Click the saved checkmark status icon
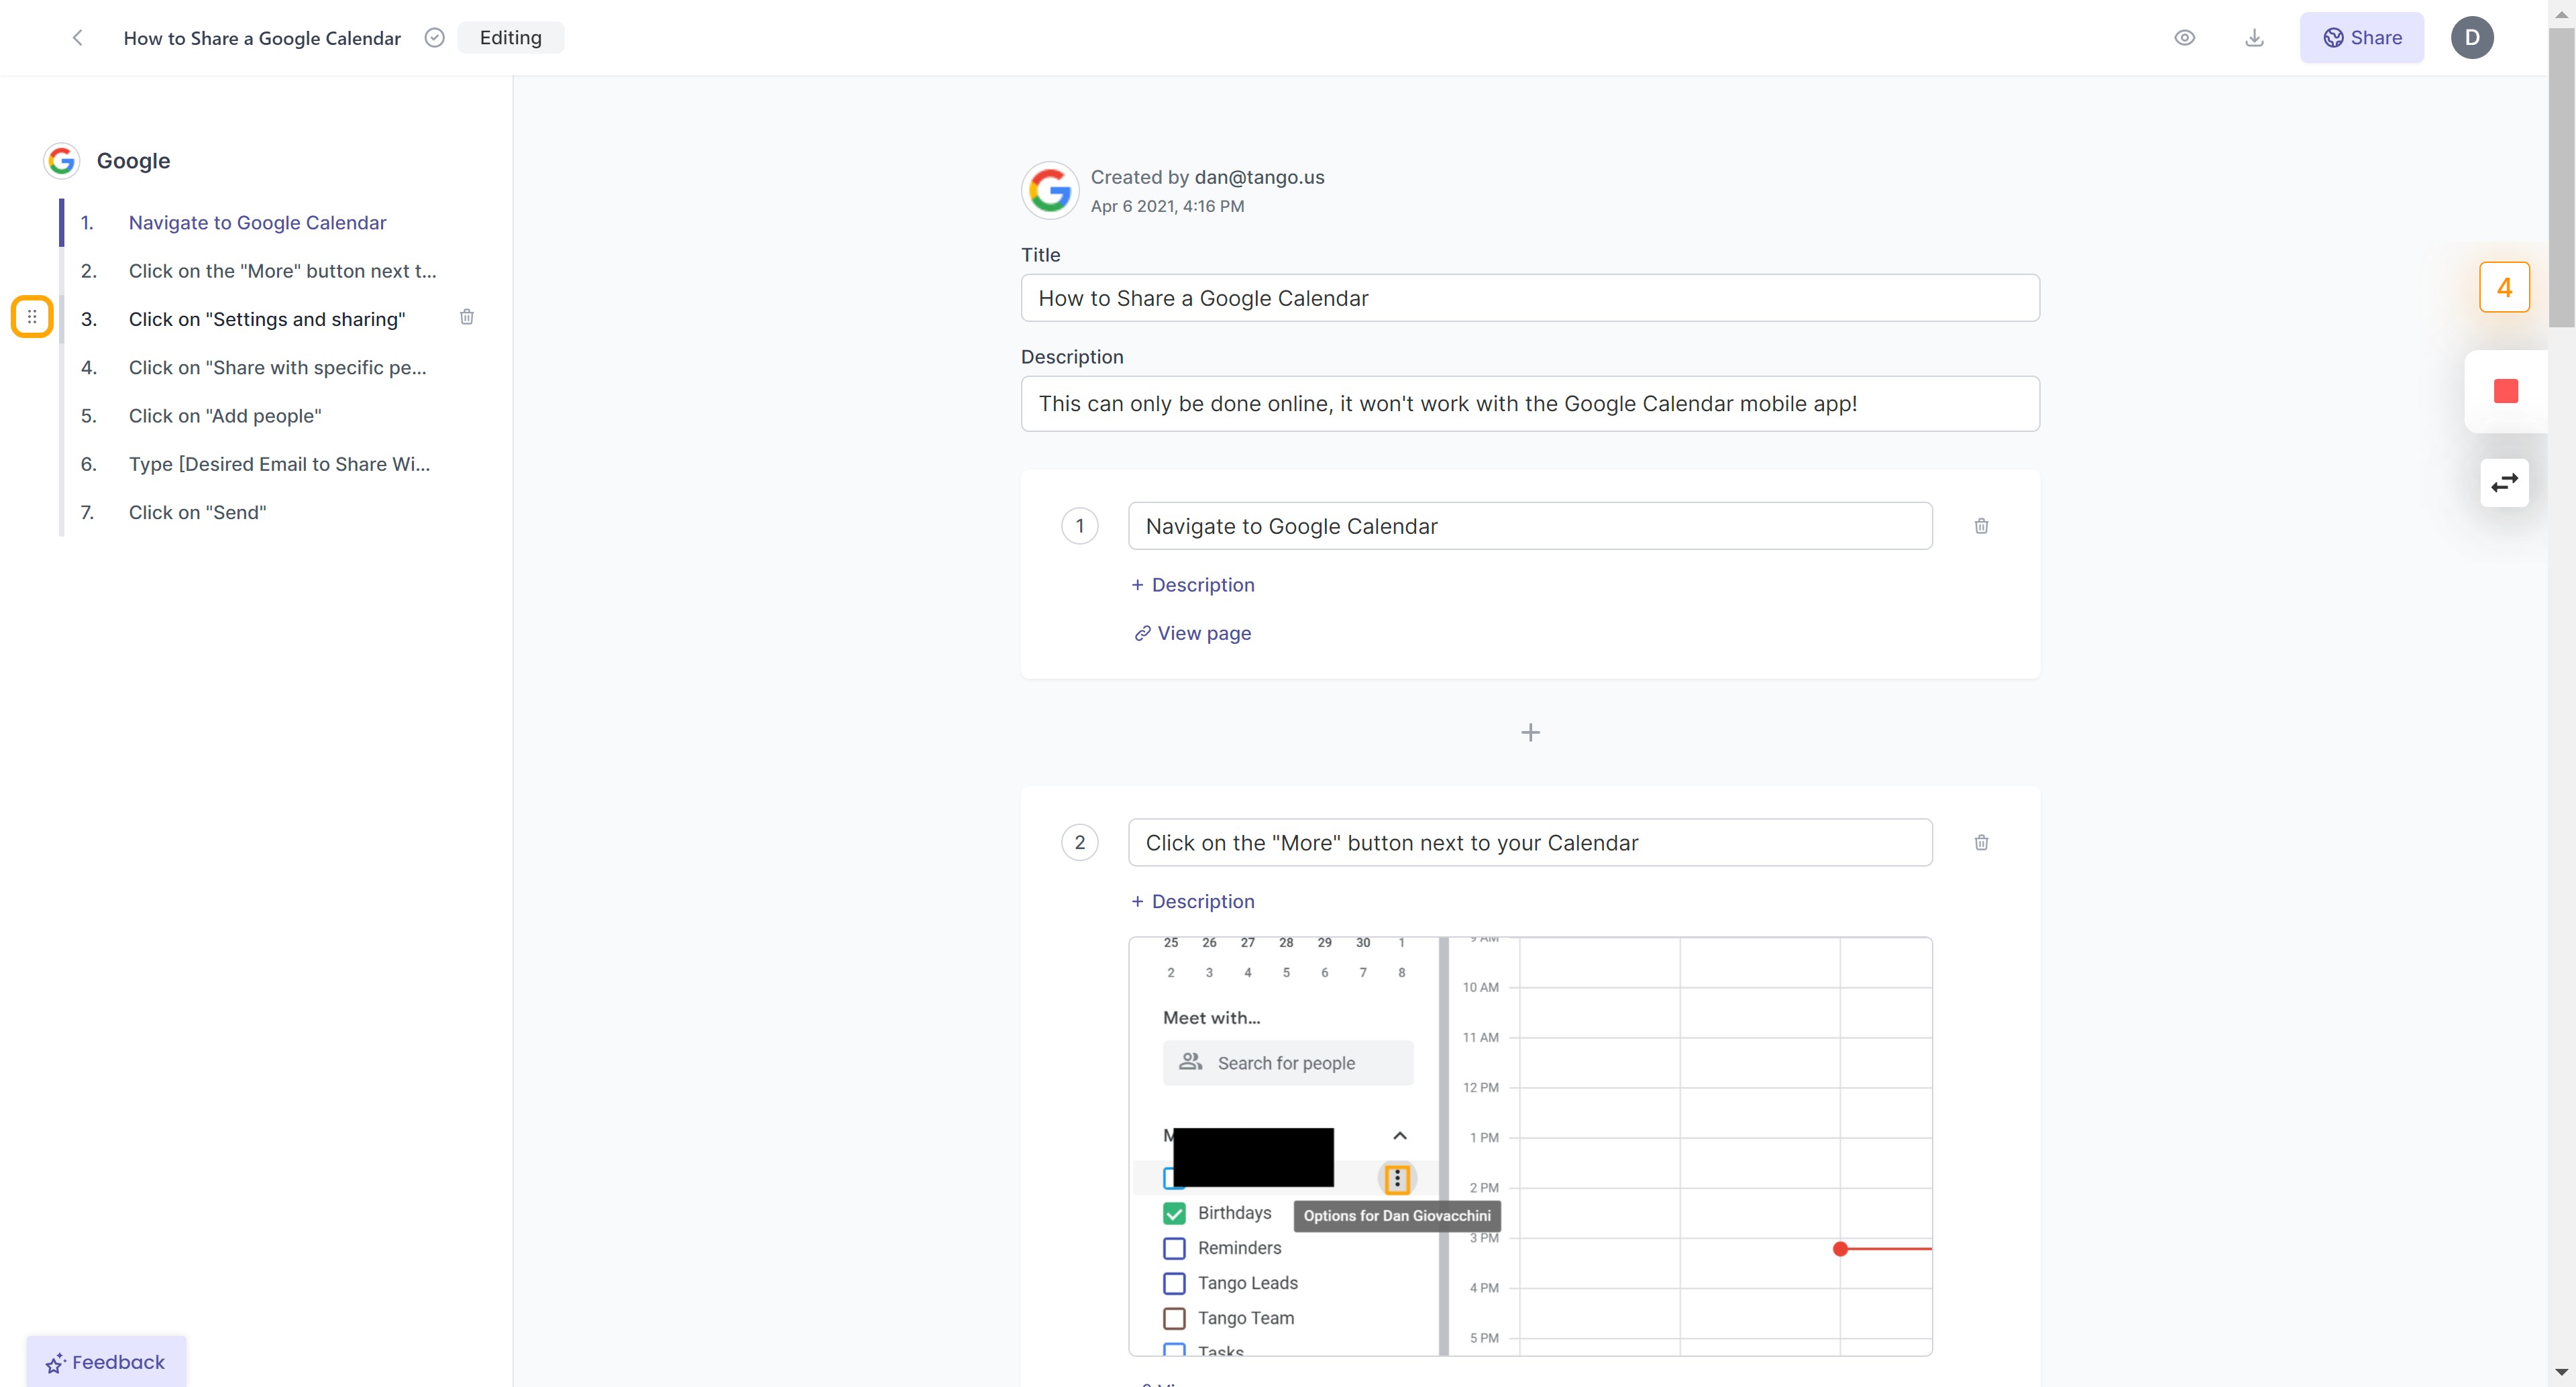Screen dimensions: 2576x1387 [434, 38]
